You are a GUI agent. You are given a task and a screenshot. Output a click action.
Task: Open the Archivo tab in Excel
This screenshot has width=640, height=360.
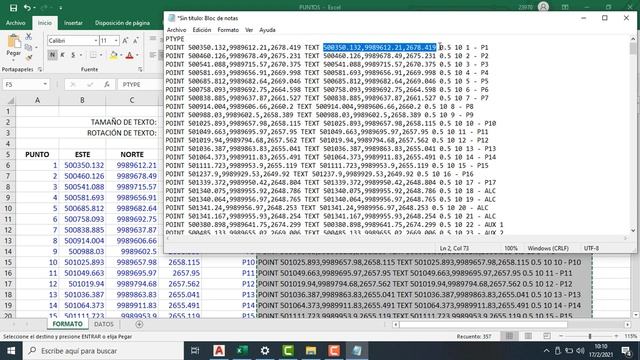click(16, 23)
